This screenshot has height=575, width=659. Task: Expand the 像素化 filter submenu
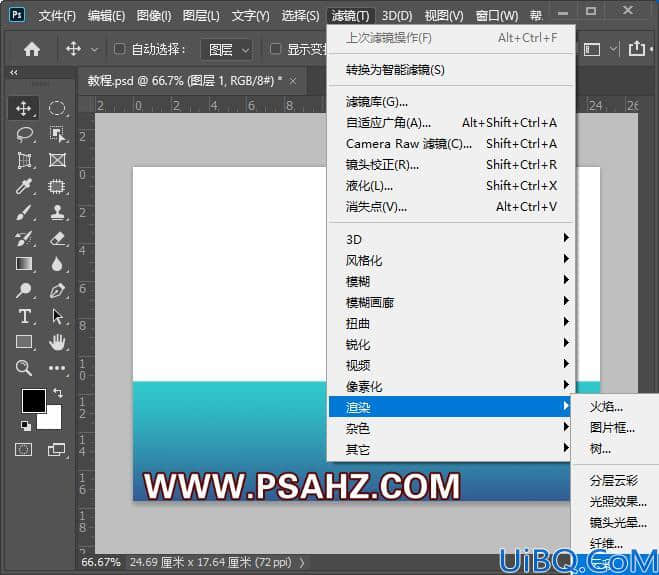449,386
